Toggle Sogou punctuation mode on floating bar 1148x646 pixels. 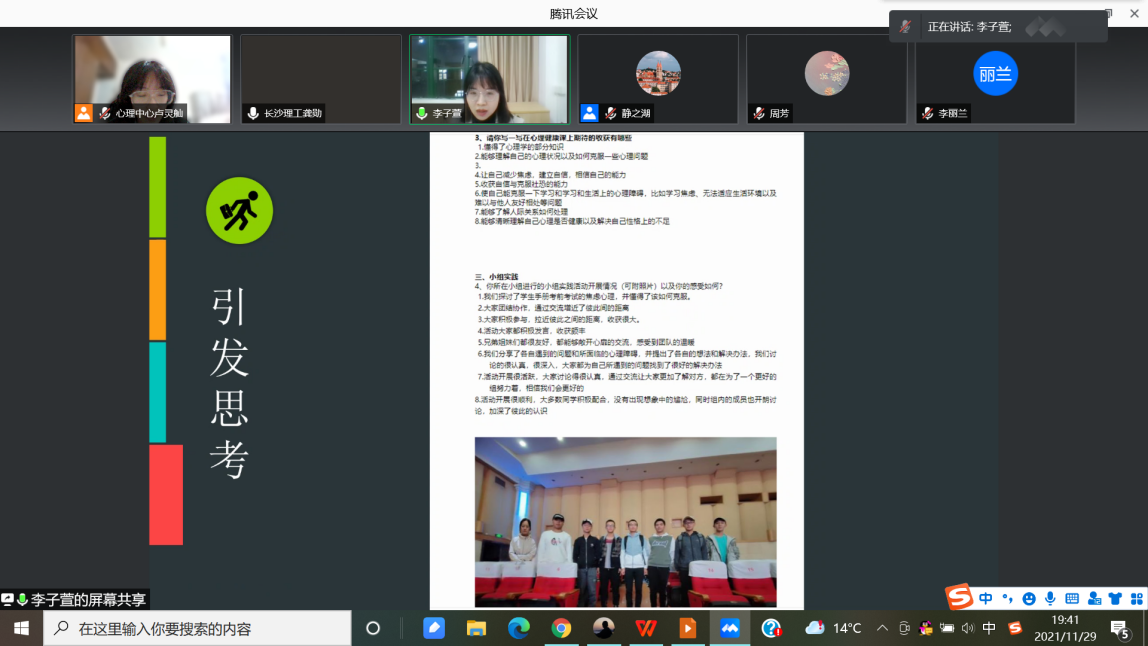1008,598
